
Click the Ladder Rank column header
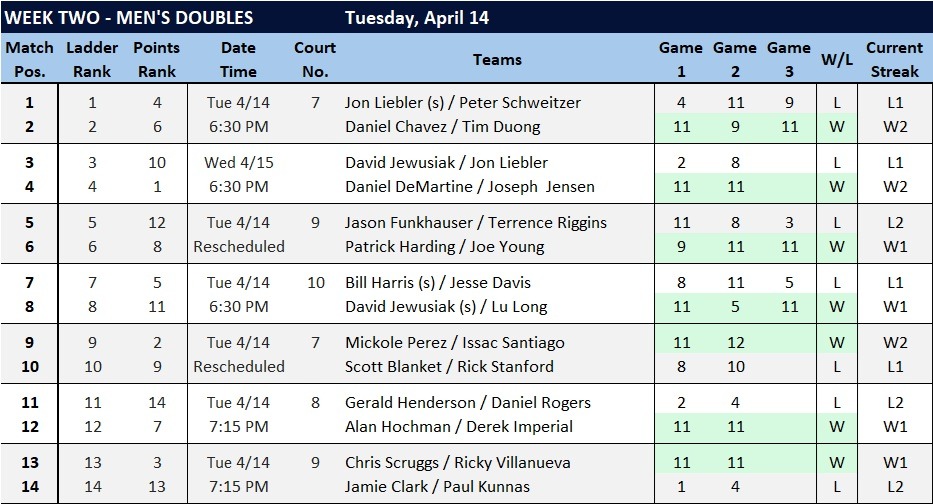tap(92, 59)
